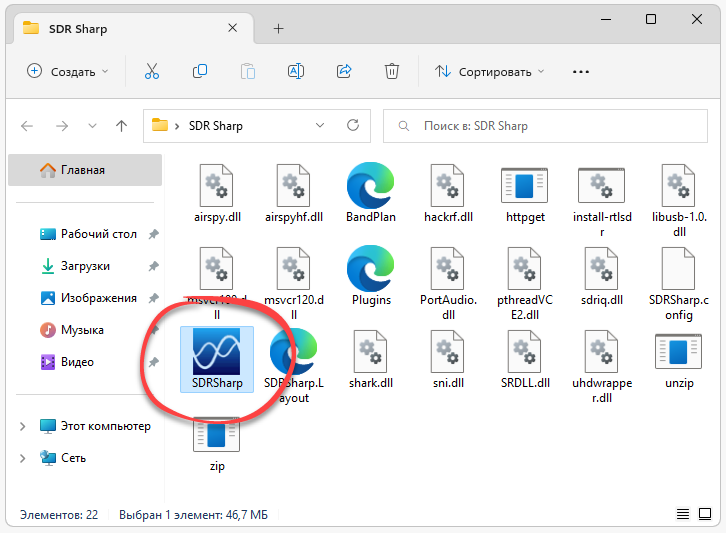Image resolution: width=726 pixels, height=533 pixels.
Task: Open Музыка in sidebar
Action: 82,330
